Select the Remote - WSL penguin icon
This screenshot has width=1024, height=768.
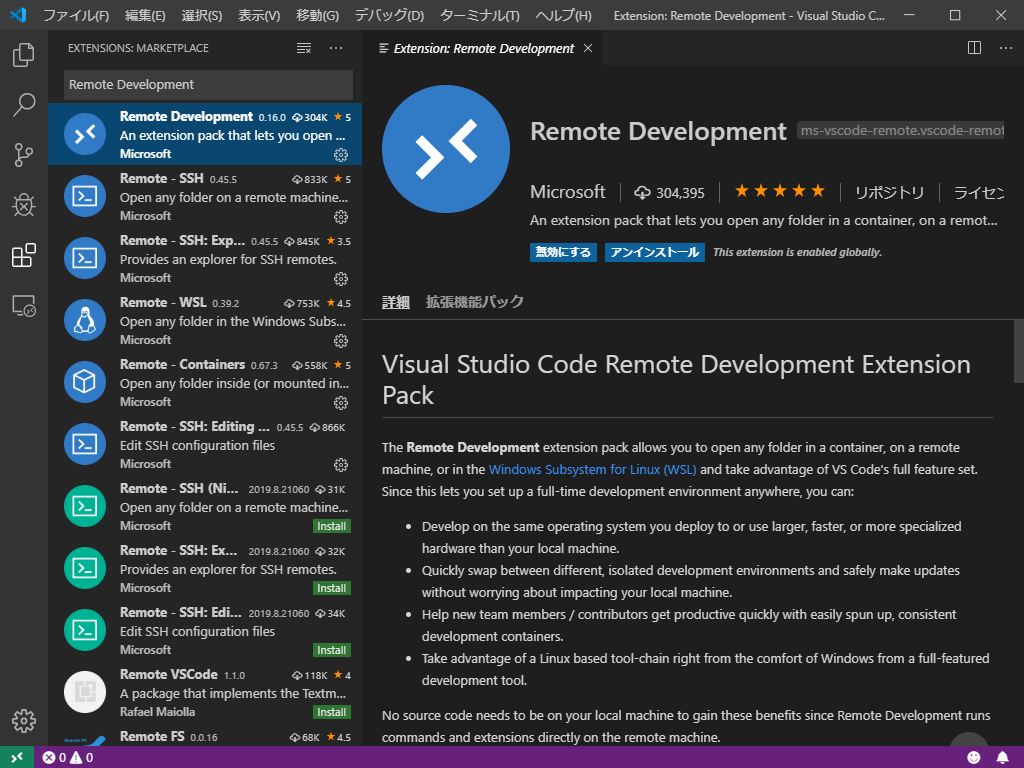pos(85,320)
